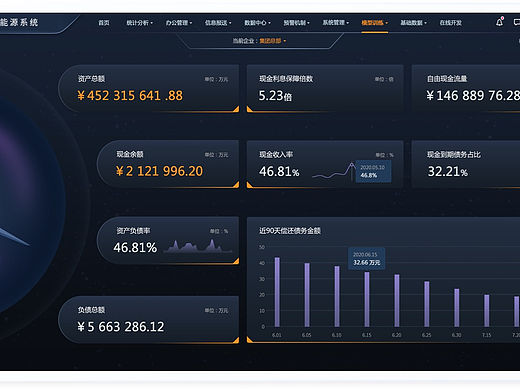The image size is (520, 390).
Task: Select the 6.25 bar in the chart
Action: [x=427, y=304]
